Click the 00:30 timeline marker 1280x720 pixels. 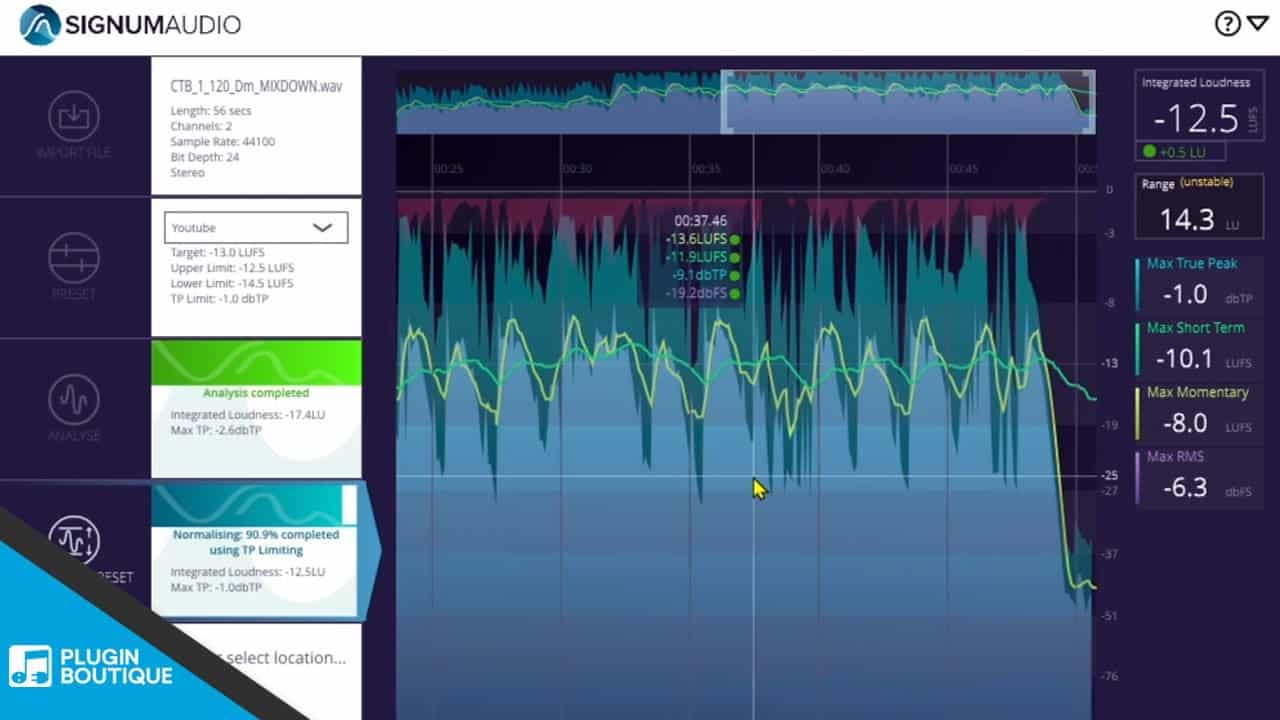coord(577,169)
